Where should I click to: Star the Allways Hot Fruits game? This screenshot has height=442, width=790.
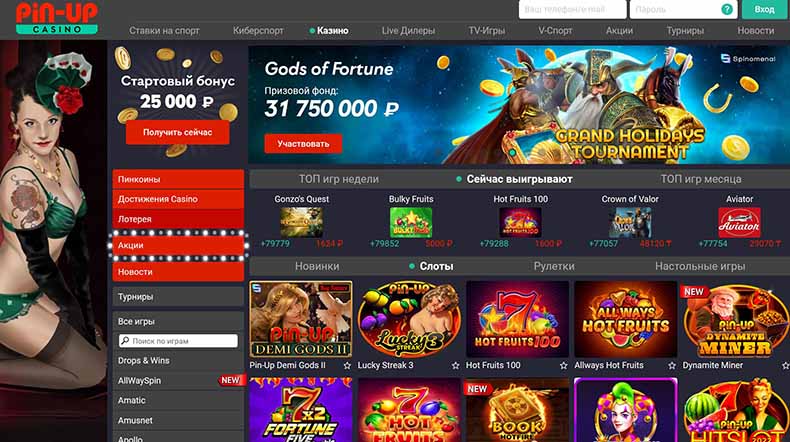[672, 365]
